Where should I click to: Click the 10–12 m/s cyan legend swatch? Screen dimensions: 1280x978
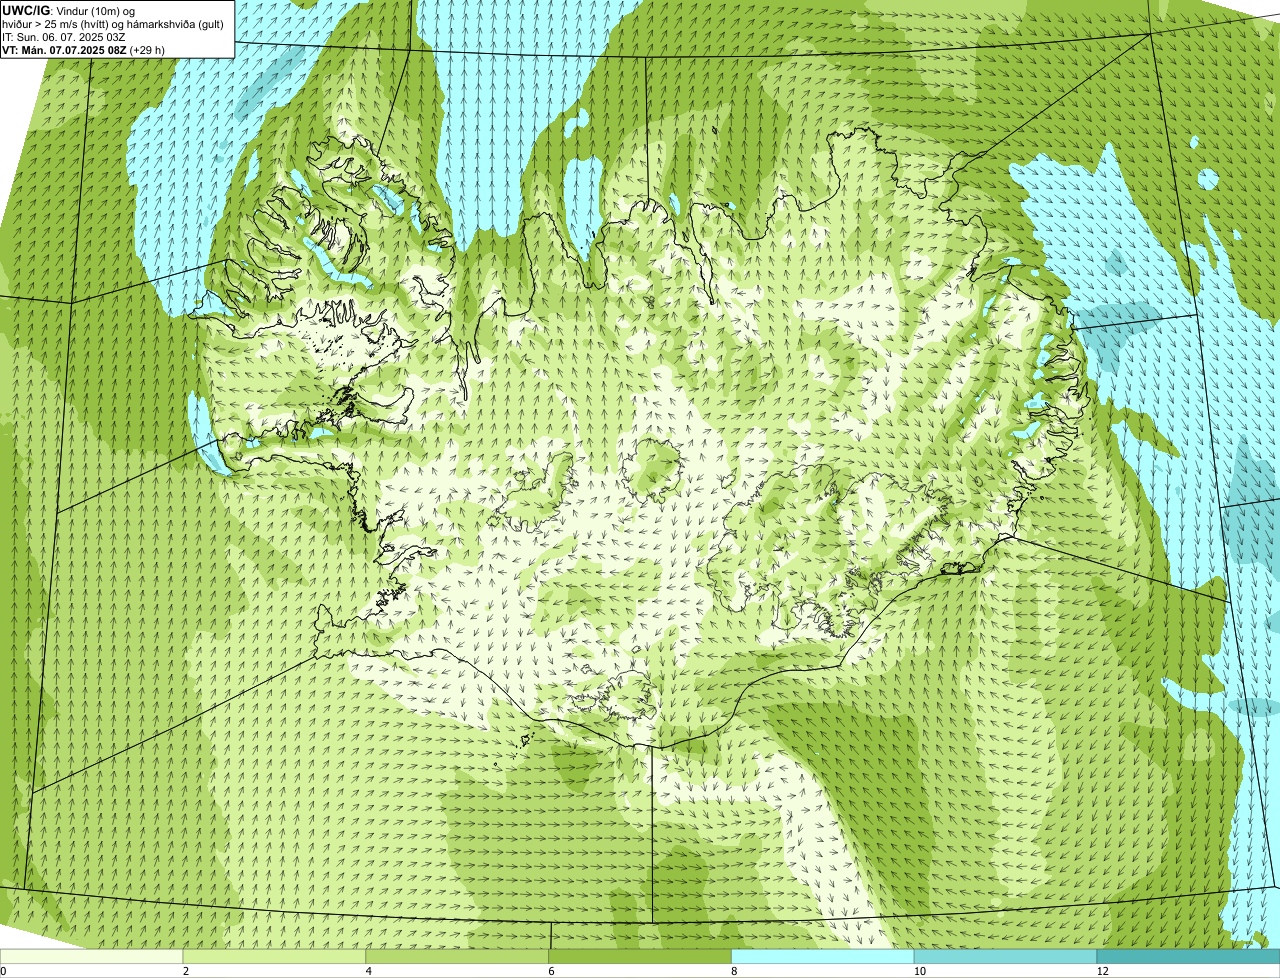(x=1005, y=957)
